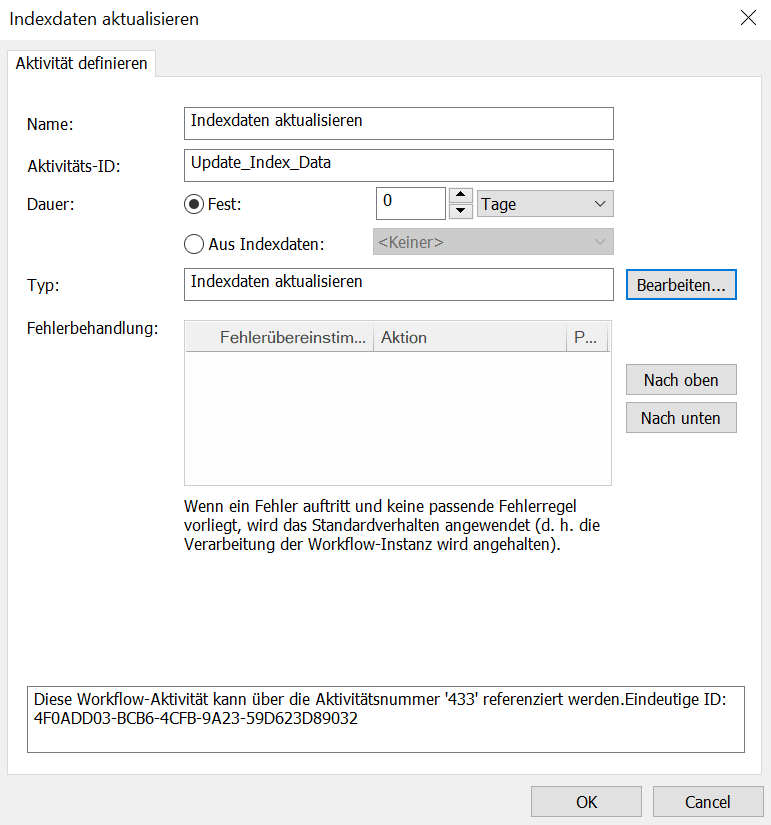The image size is (771, 825).
Task: Decrease duration with the down spinner arrow
Action: coord(460,211)
